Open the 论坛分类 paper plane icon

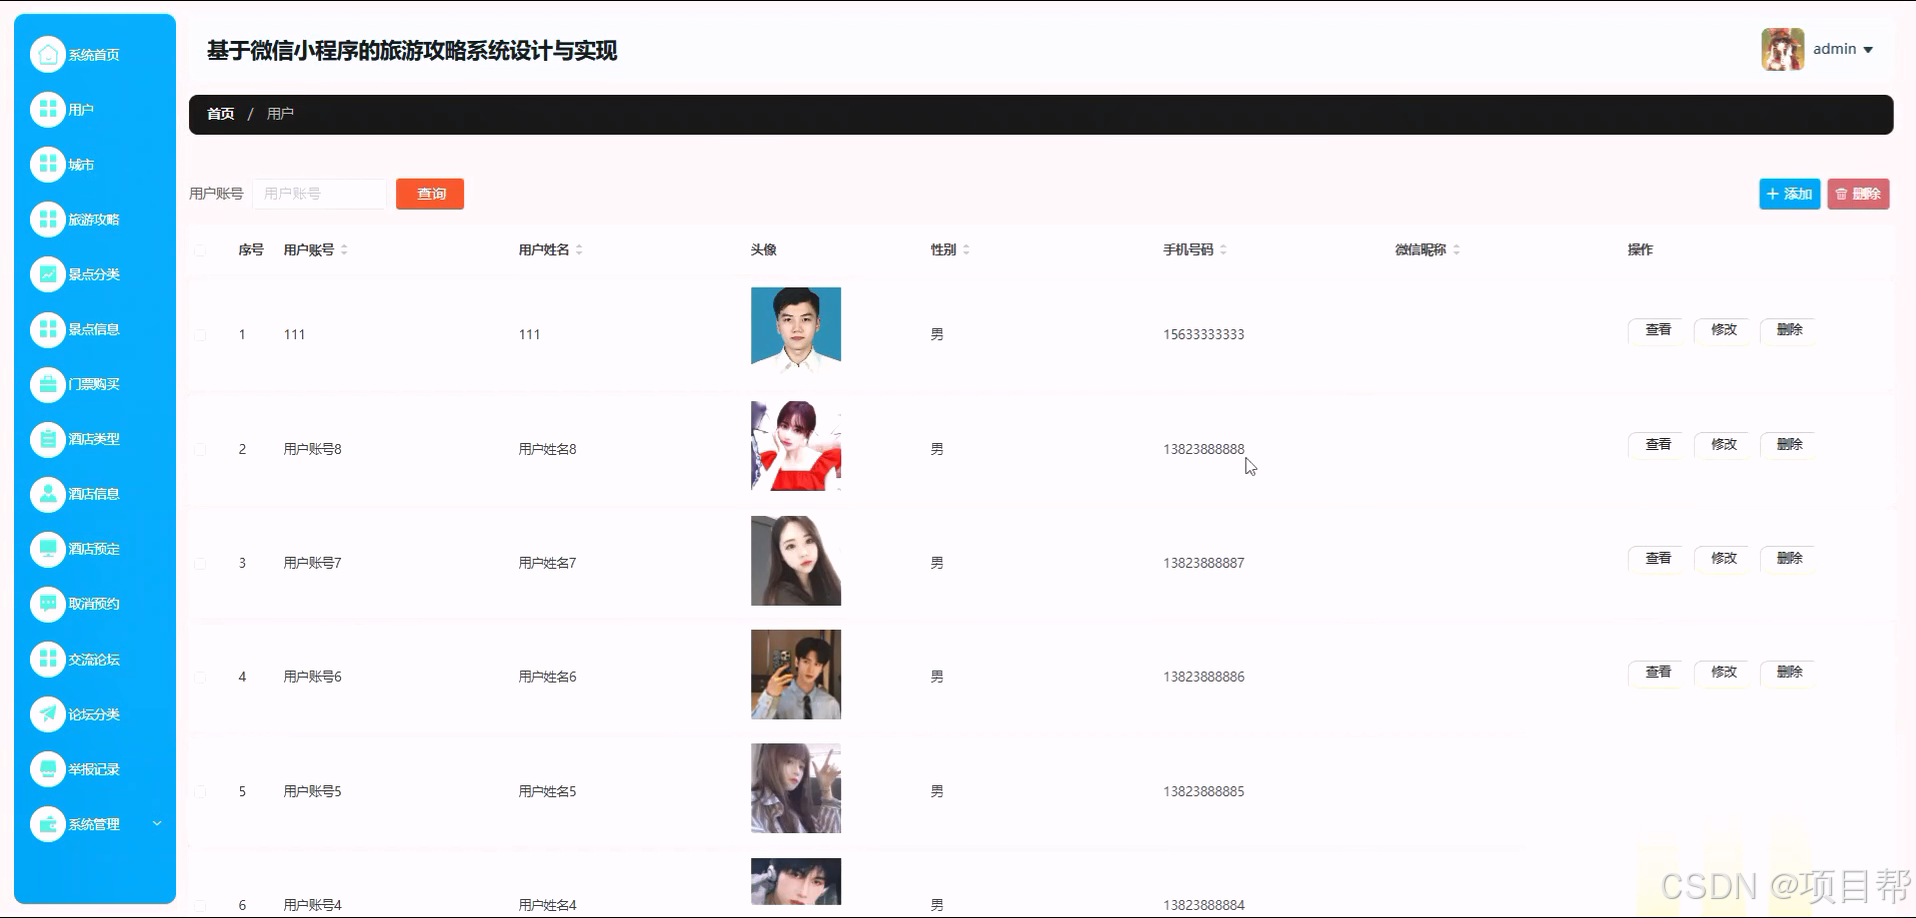[47, 714]
